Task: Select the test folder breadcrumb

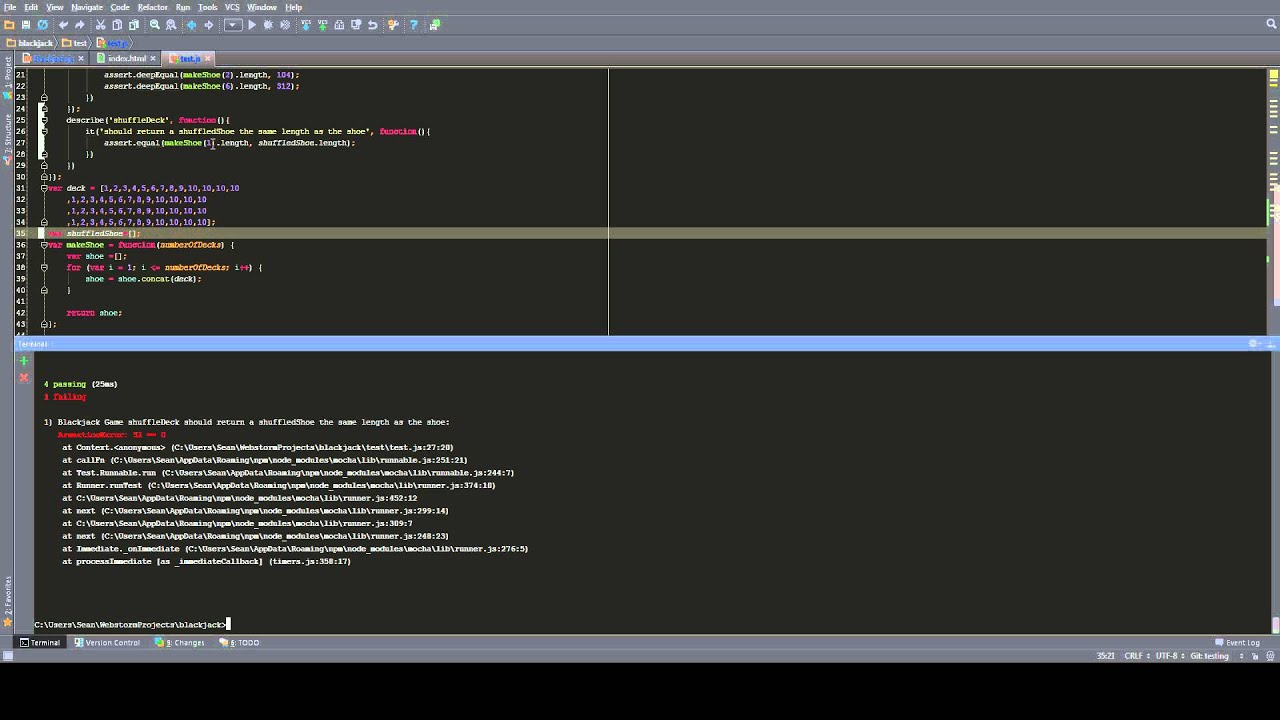Action: coord(75,43)
